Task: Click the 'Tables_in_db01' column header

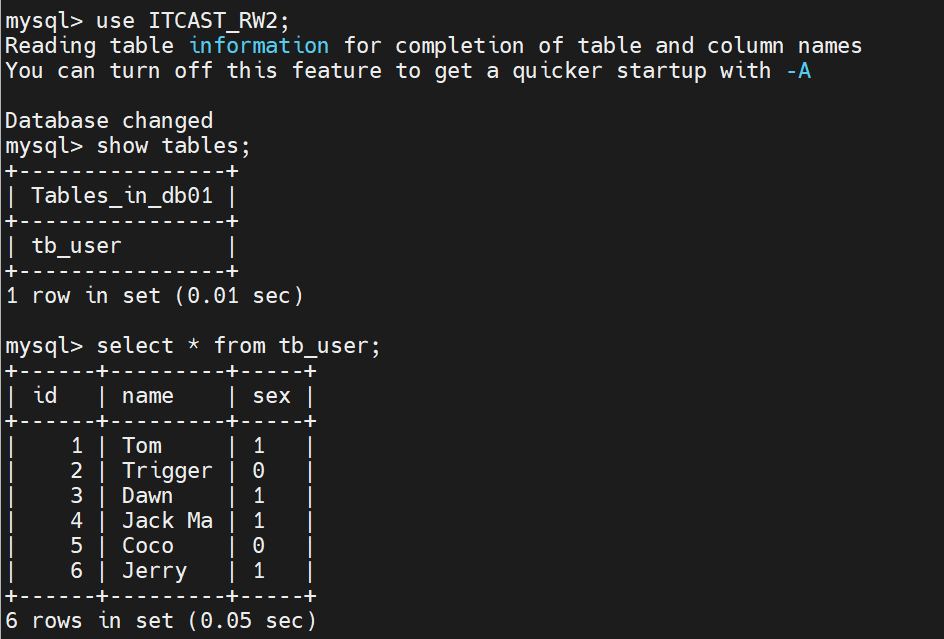Action: [x=122, y=196]
